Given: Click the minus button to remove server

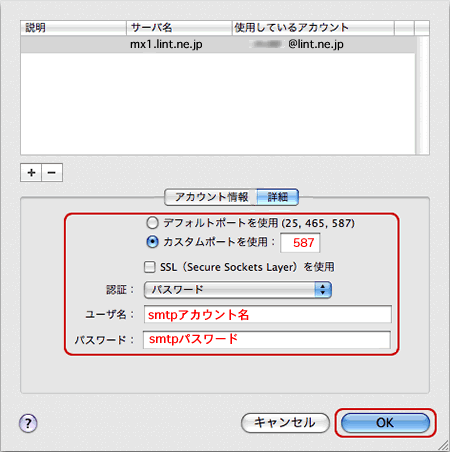Looking at the screenshot, I should [52, 173].
